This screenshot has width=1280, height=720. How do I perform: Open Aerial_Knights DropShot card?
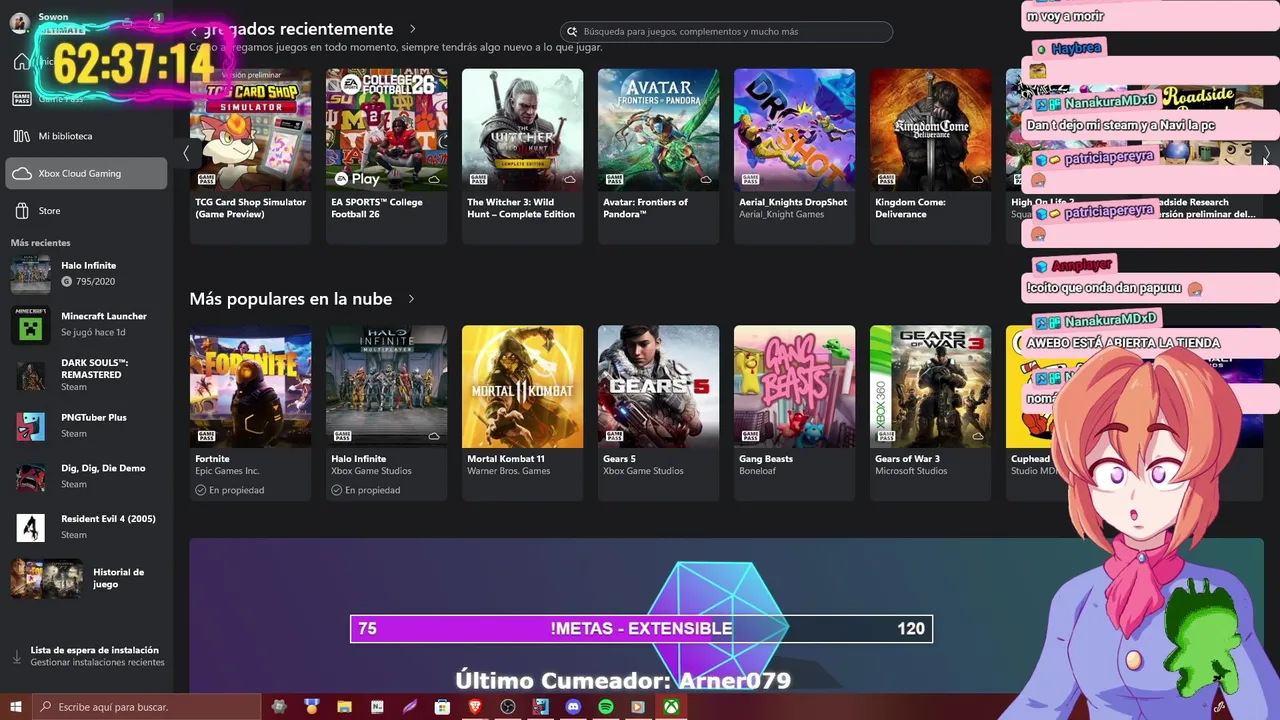pos(794,156)
